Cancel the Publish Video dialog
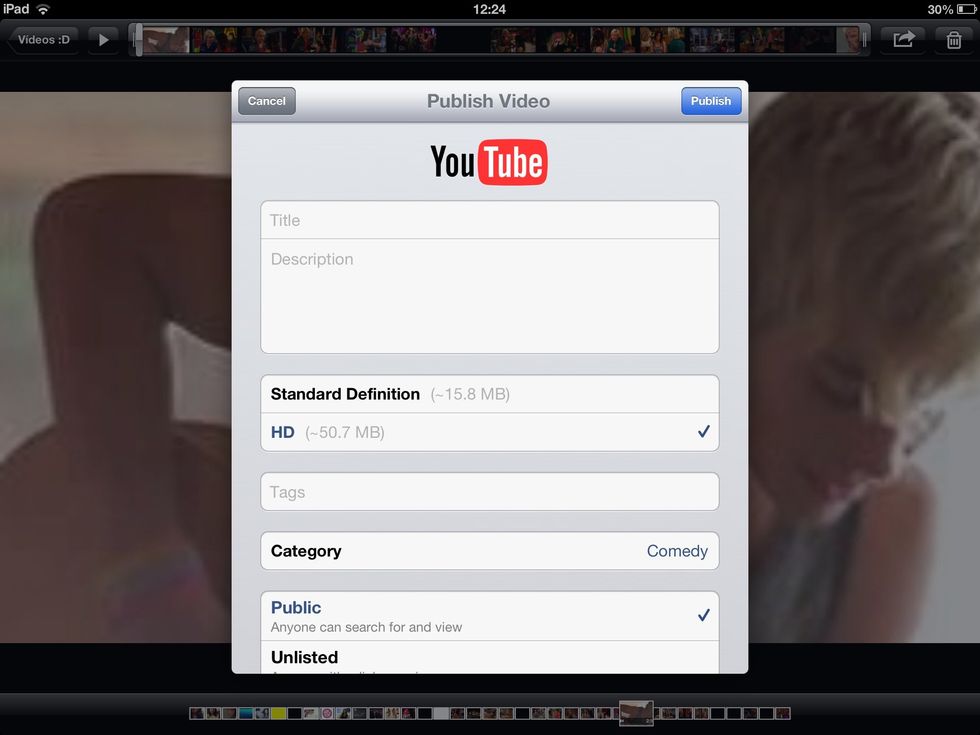Image resolution: width=980 pixels, height=735 pixels. coord(267,101)
